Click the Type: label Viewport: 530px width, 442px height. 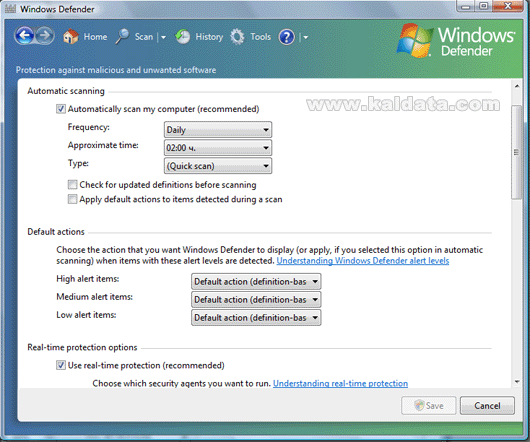point(78,163)
